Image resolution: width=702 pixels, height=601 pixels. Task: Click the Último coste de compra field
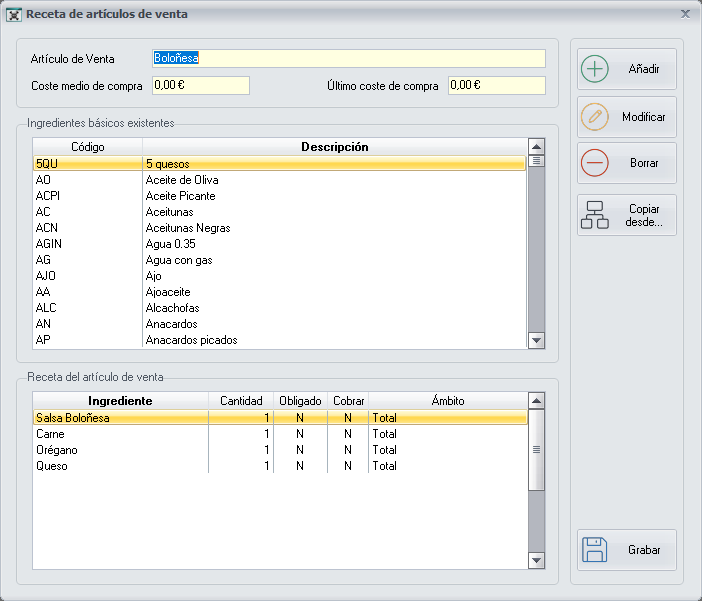496,86
